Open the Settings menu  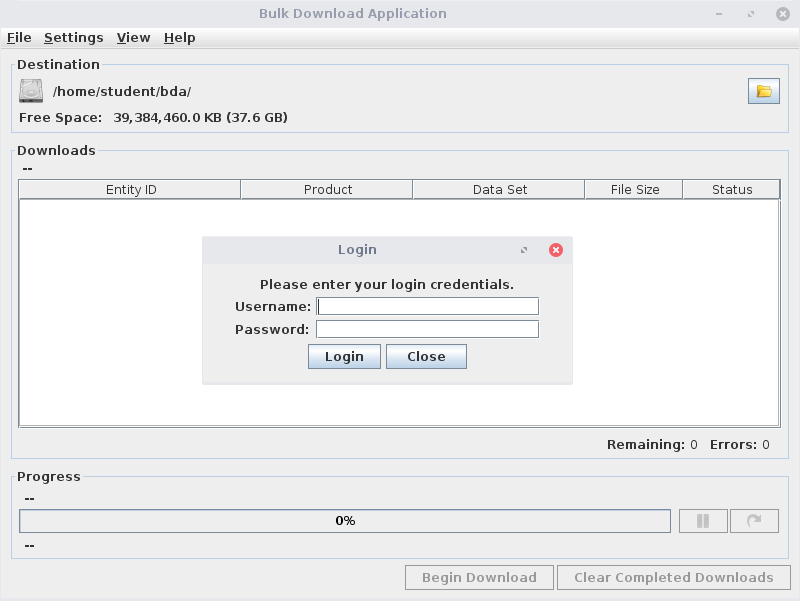73,37
